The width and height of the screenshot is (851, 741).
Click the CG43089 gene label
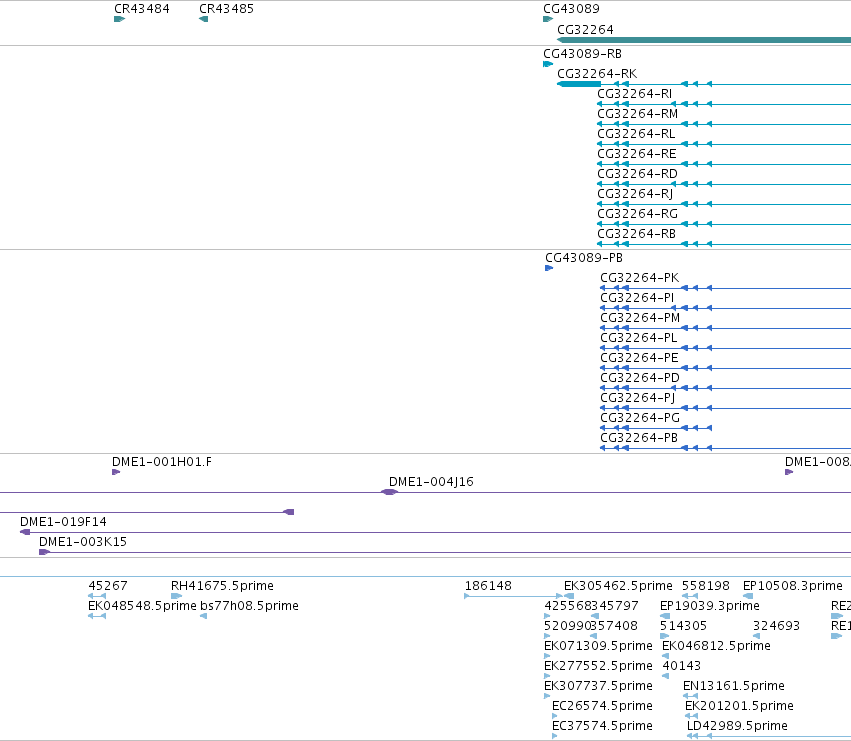[571, 9]
